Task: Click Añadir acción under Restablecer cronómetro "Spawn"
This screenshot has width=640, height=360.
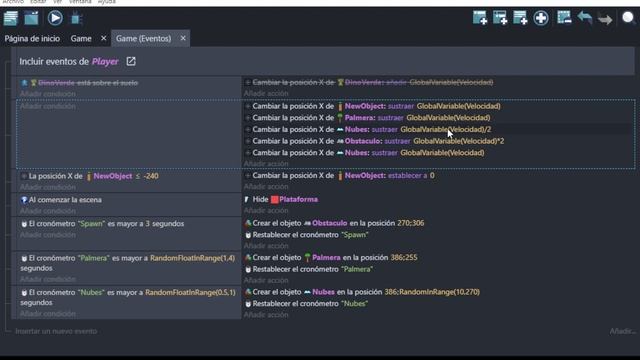Action: [266, 246]
